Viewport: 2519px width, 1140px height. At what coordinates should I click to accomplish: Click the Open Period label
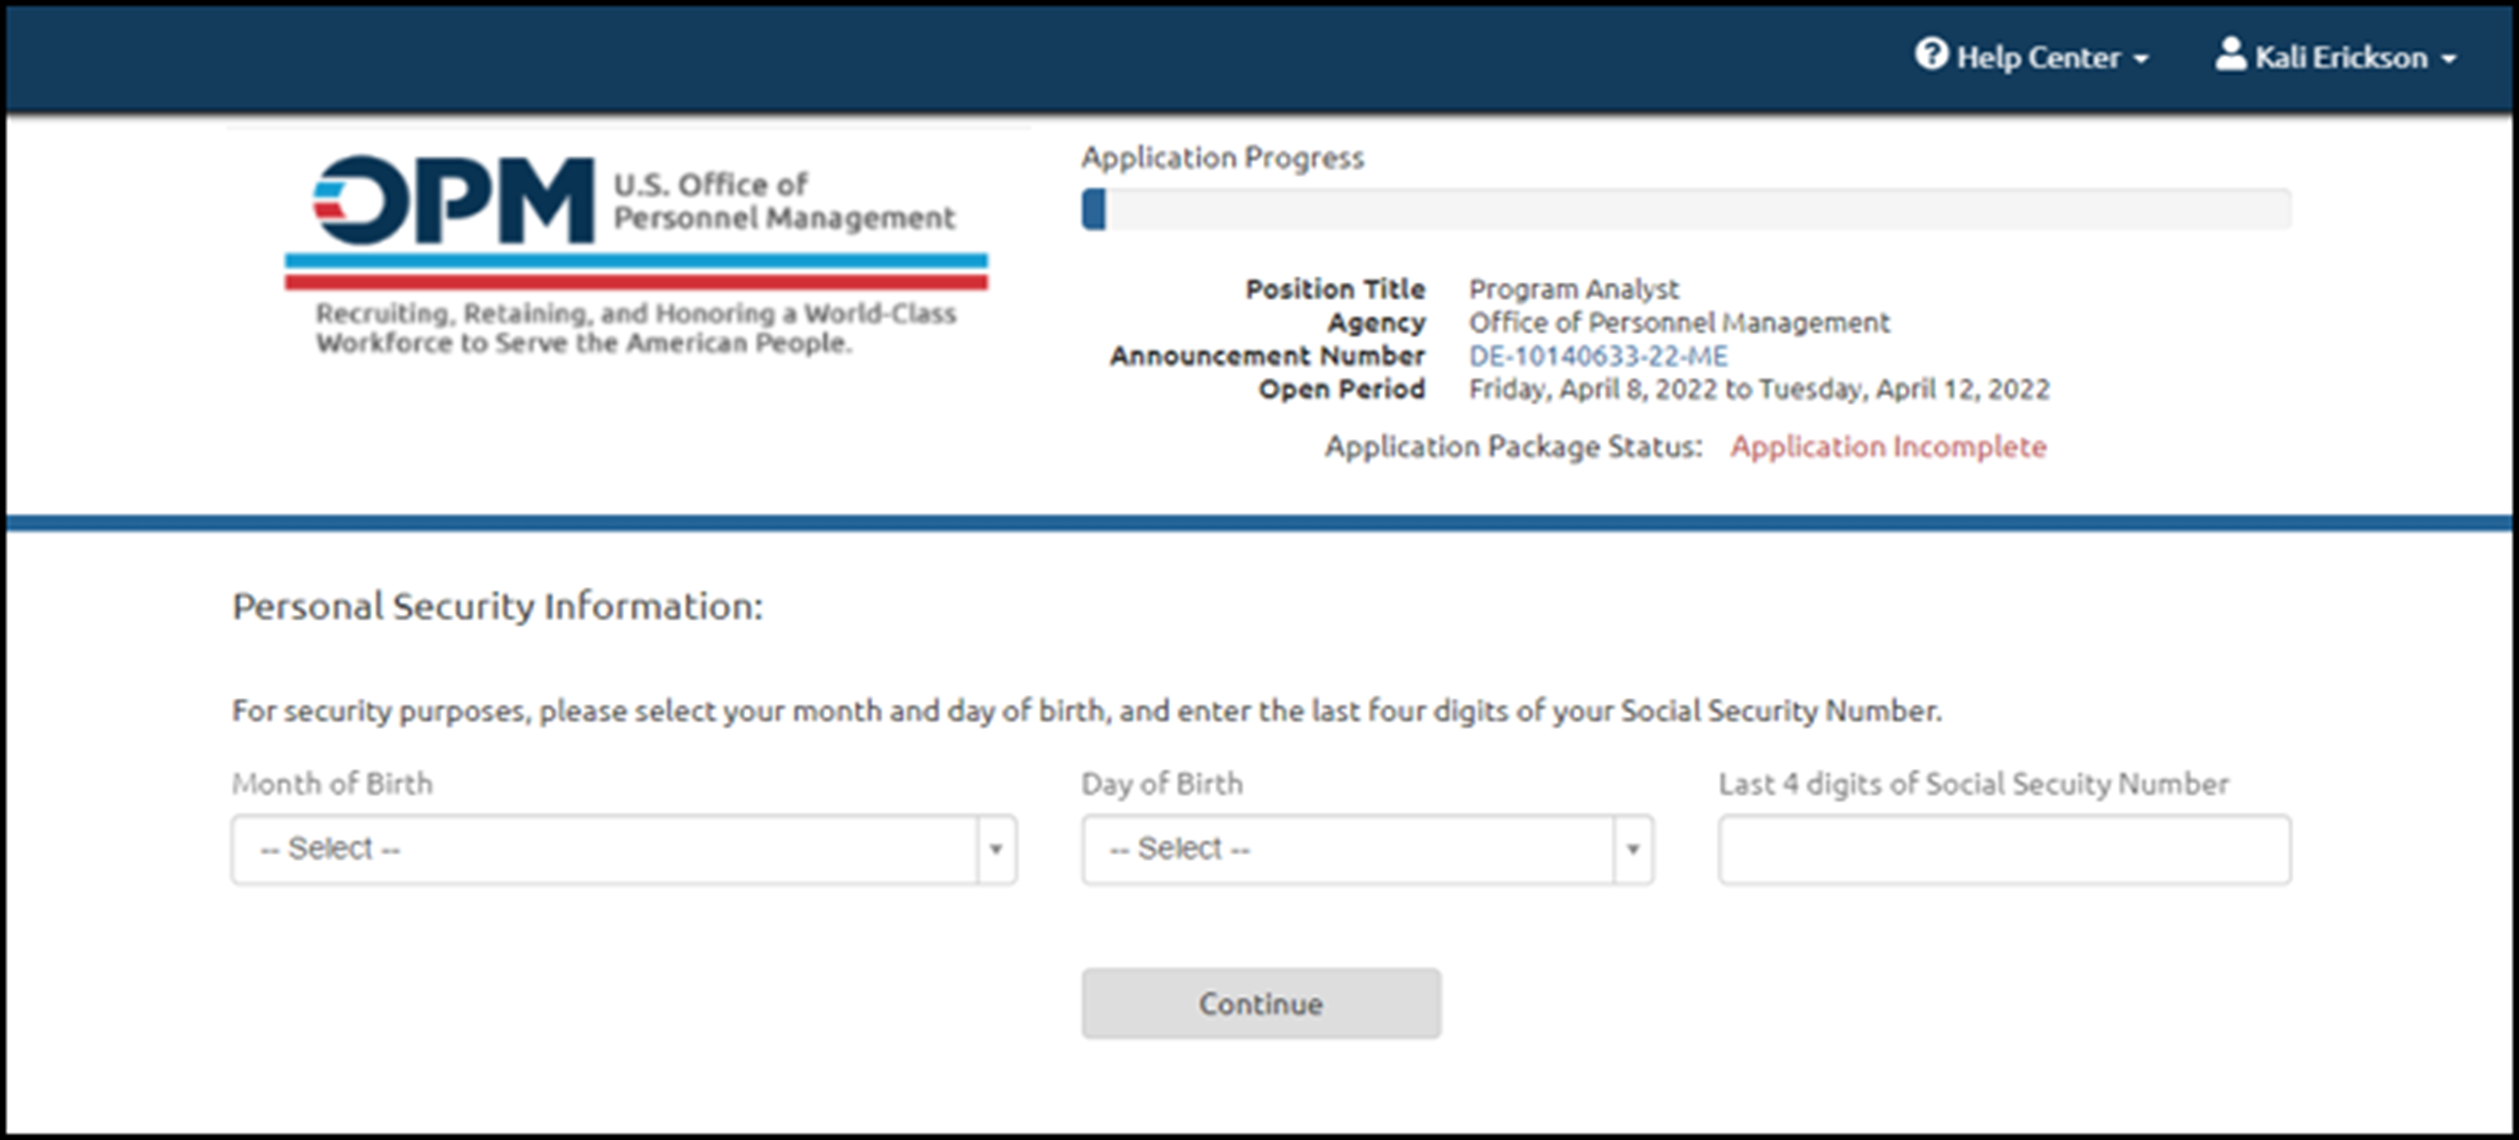click(1342, 389)
